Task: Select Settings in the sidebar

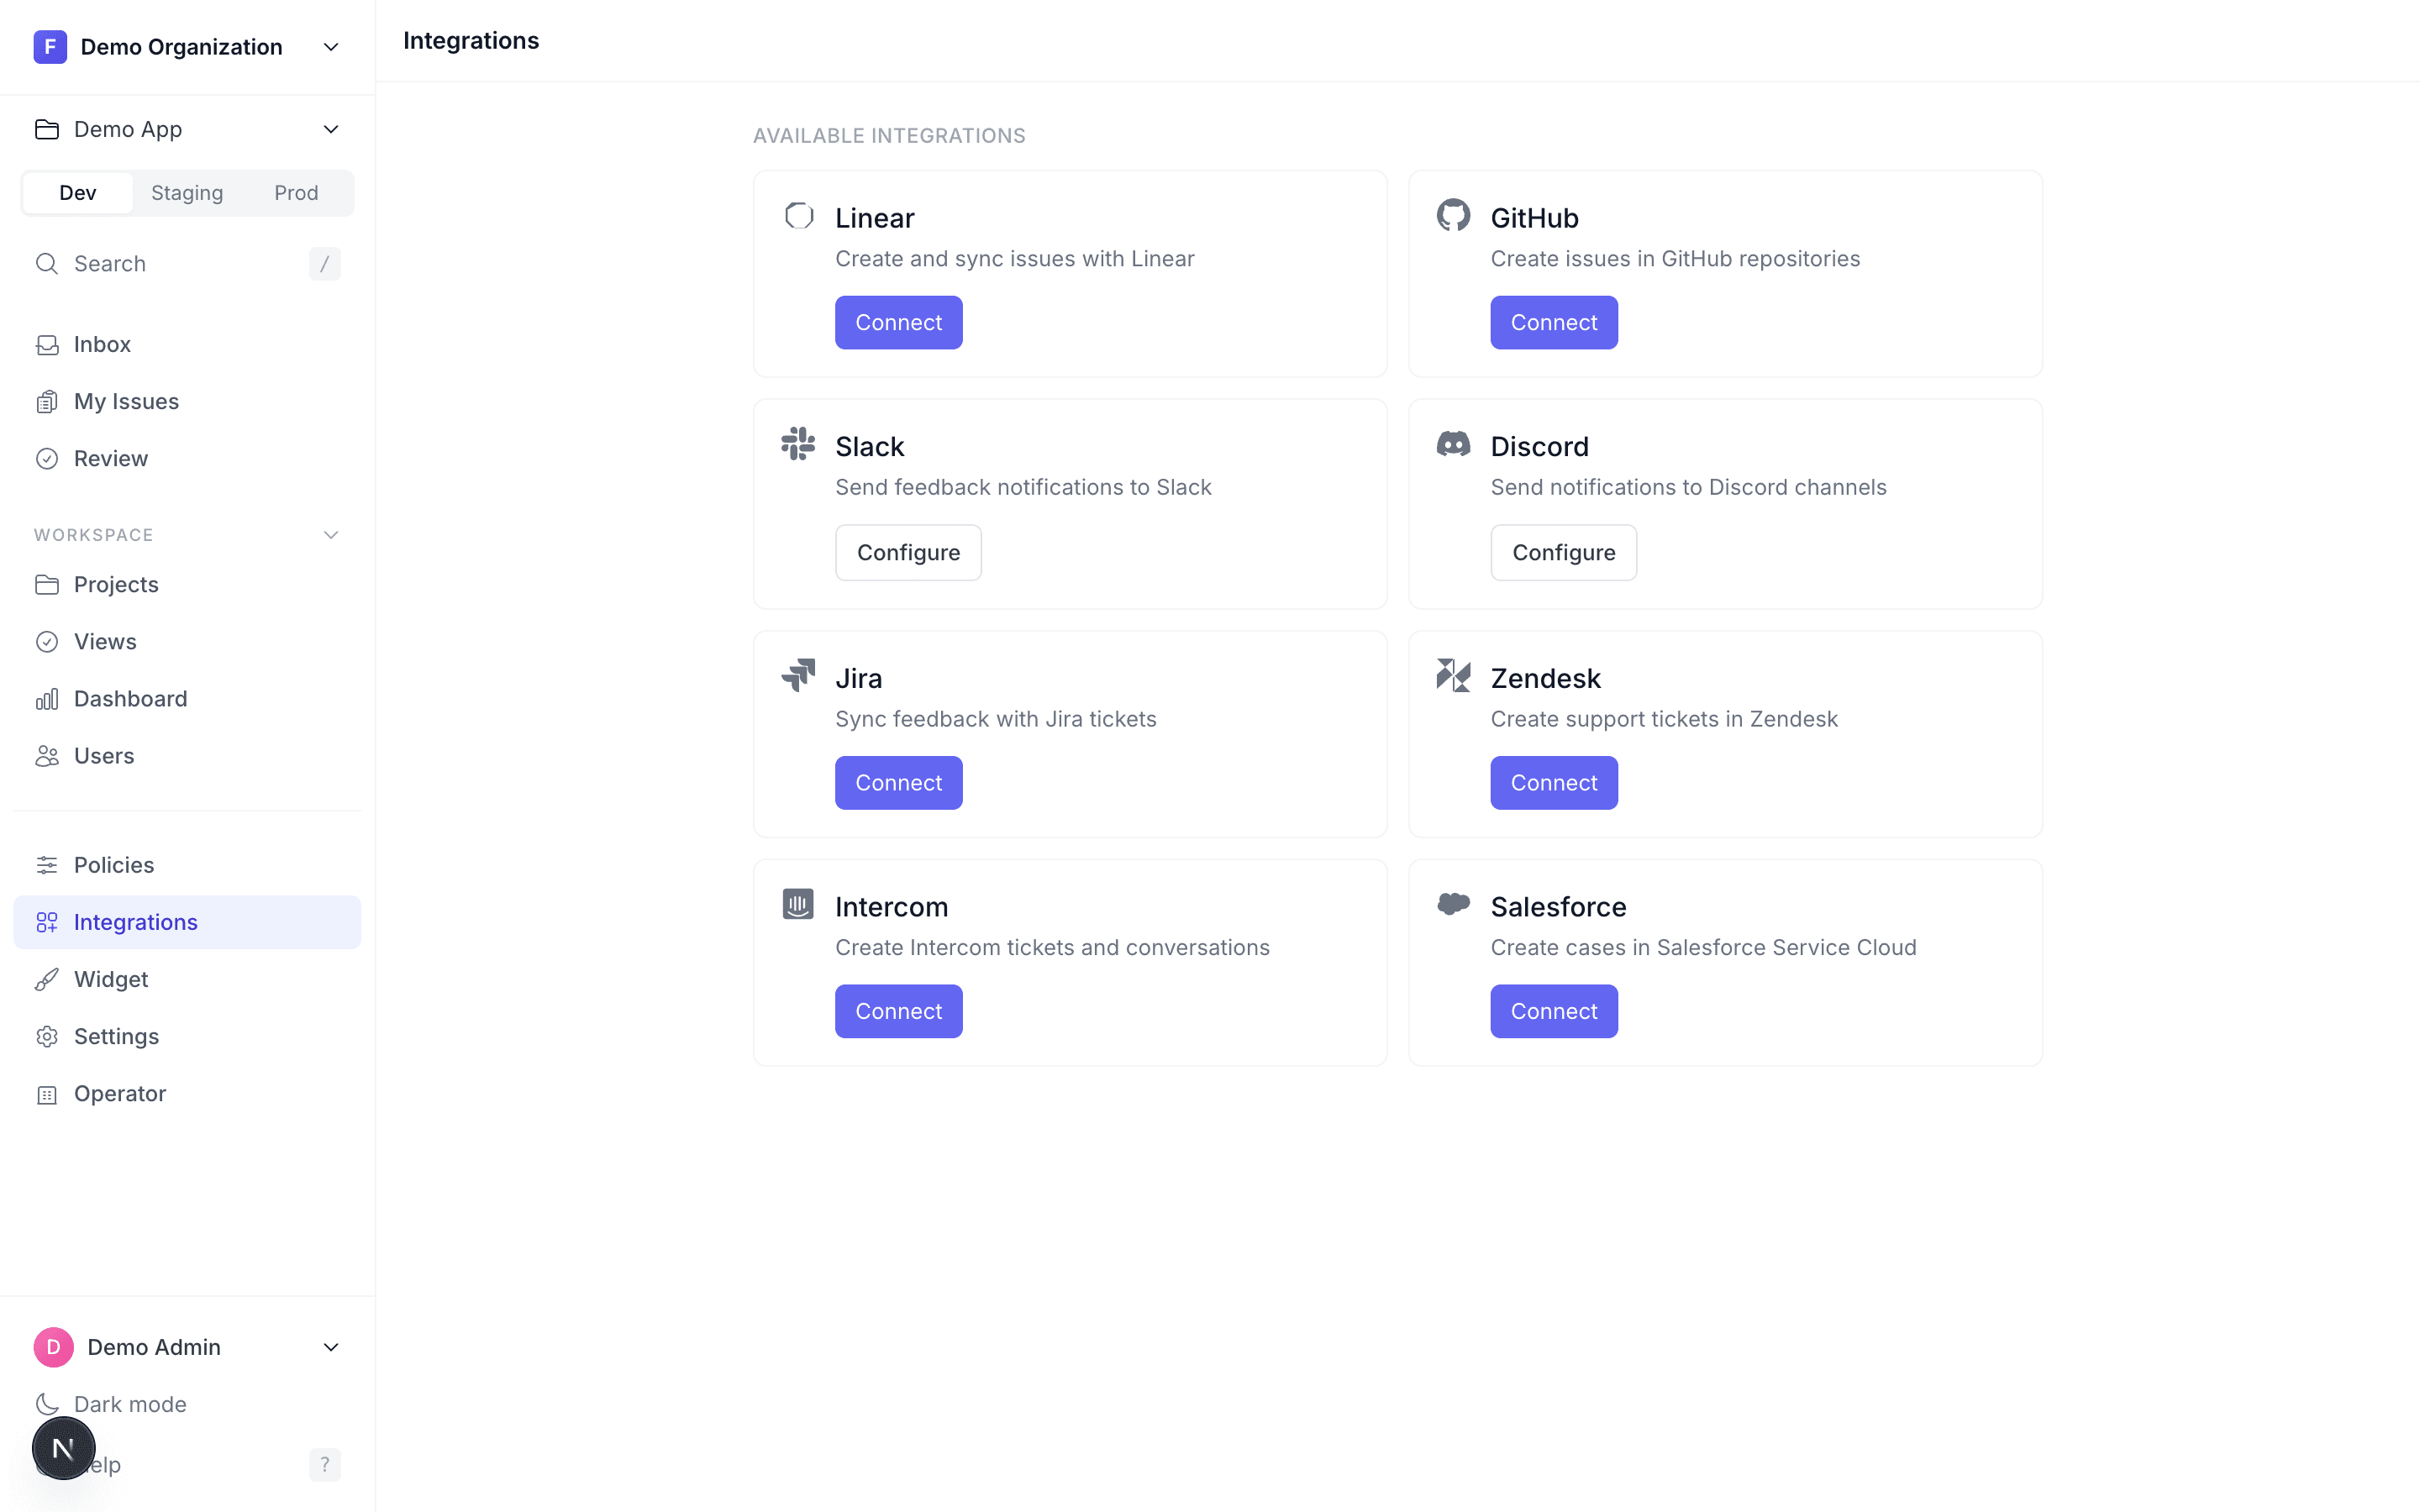Action: (x=116, y=1036)
